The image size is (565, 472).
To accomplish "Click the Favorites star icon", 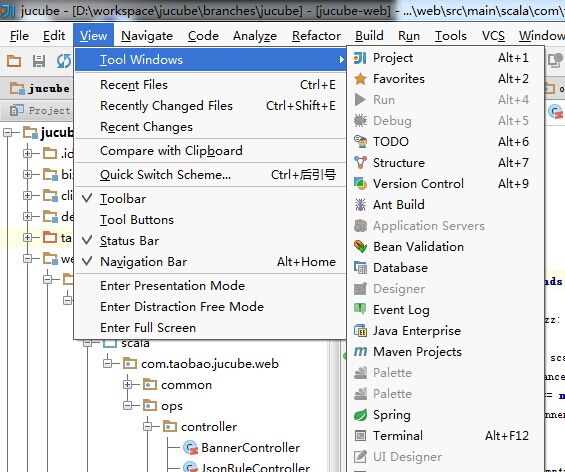I will [x=360, y=79].
